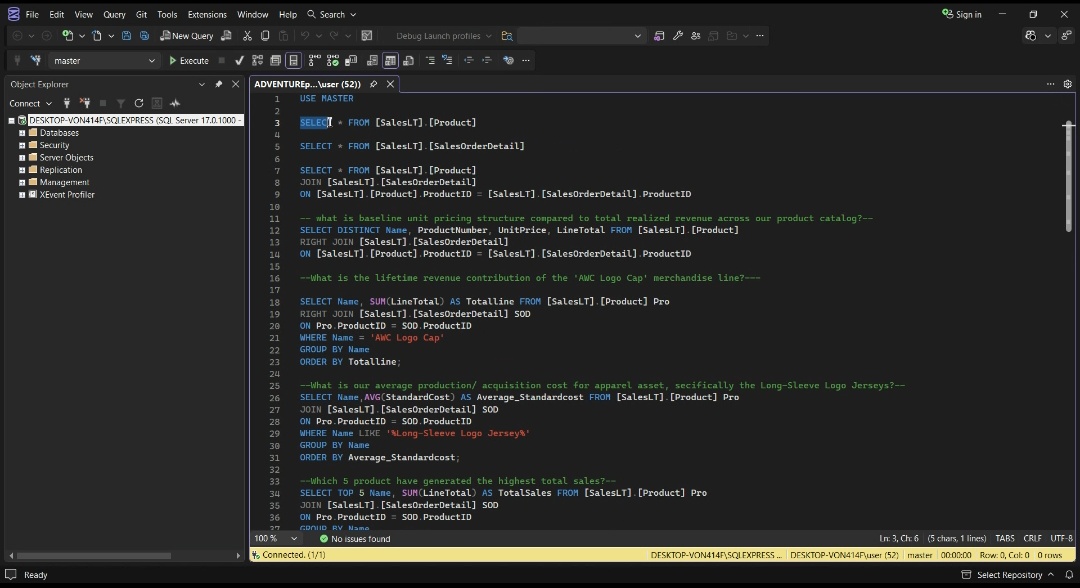The height and width of the screenshot is (588, 1080).
Task: Open the Query menu
Action: pos(114,14)
